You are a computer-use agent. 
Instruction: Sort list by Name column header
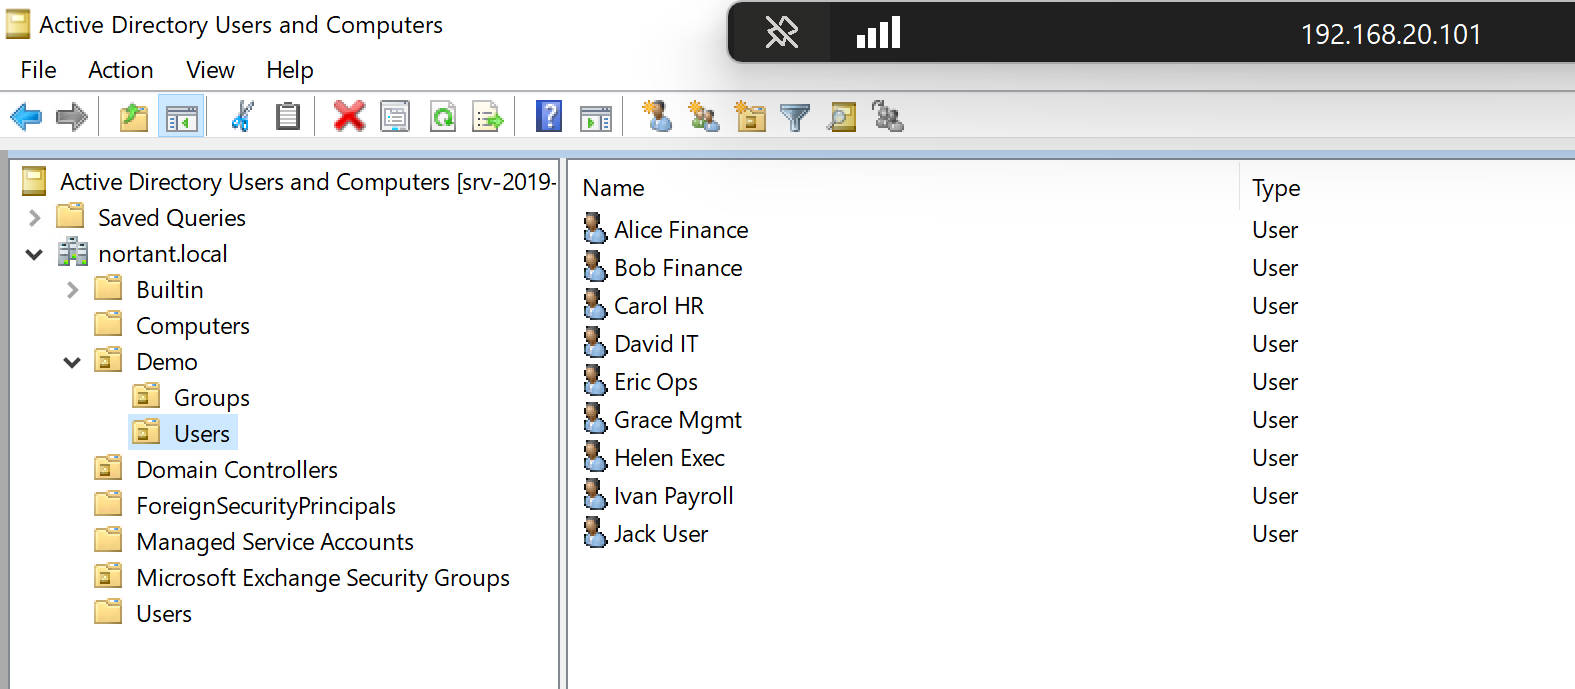613,188
